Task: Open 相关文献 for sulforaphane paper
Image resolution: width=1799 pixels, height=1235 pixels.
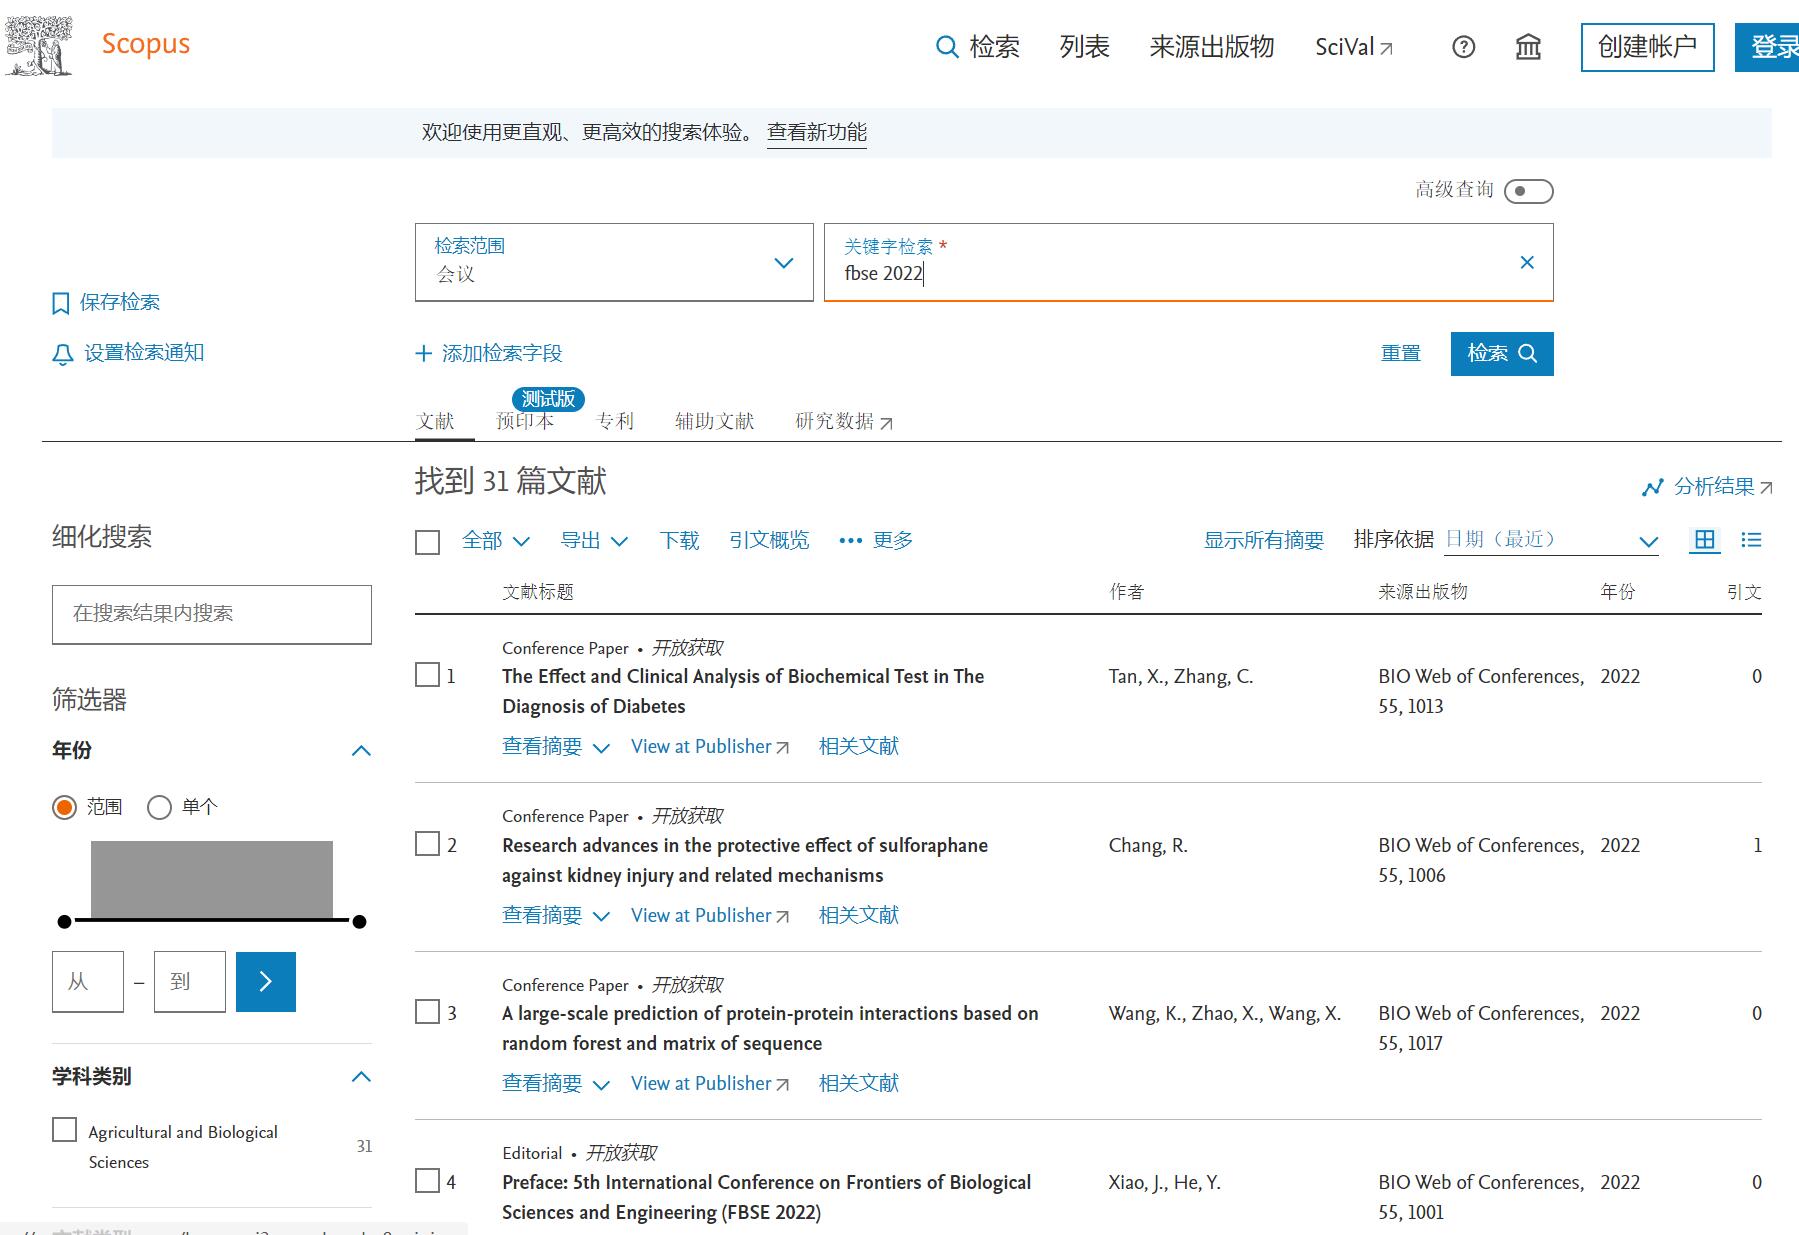Action: coord(859,916)
